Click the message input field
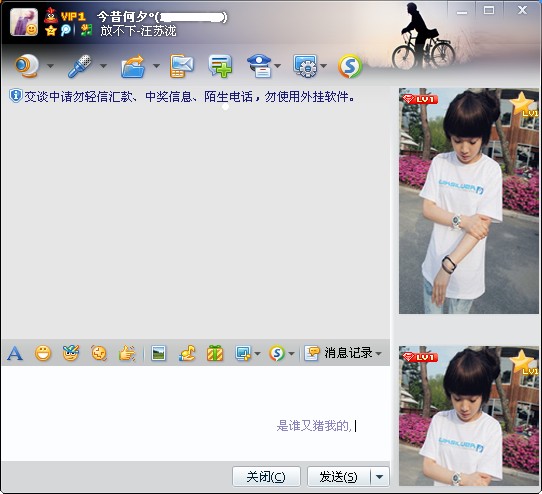The height and width of the screenshot is (494, 542). tap(195, 413)
